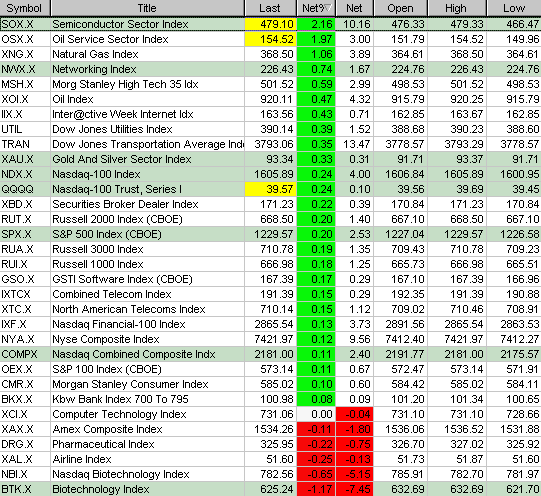Select Dow Jones Transportation Average row
The height and width of the screenshot is (496, 541).
tap(270, 144)
